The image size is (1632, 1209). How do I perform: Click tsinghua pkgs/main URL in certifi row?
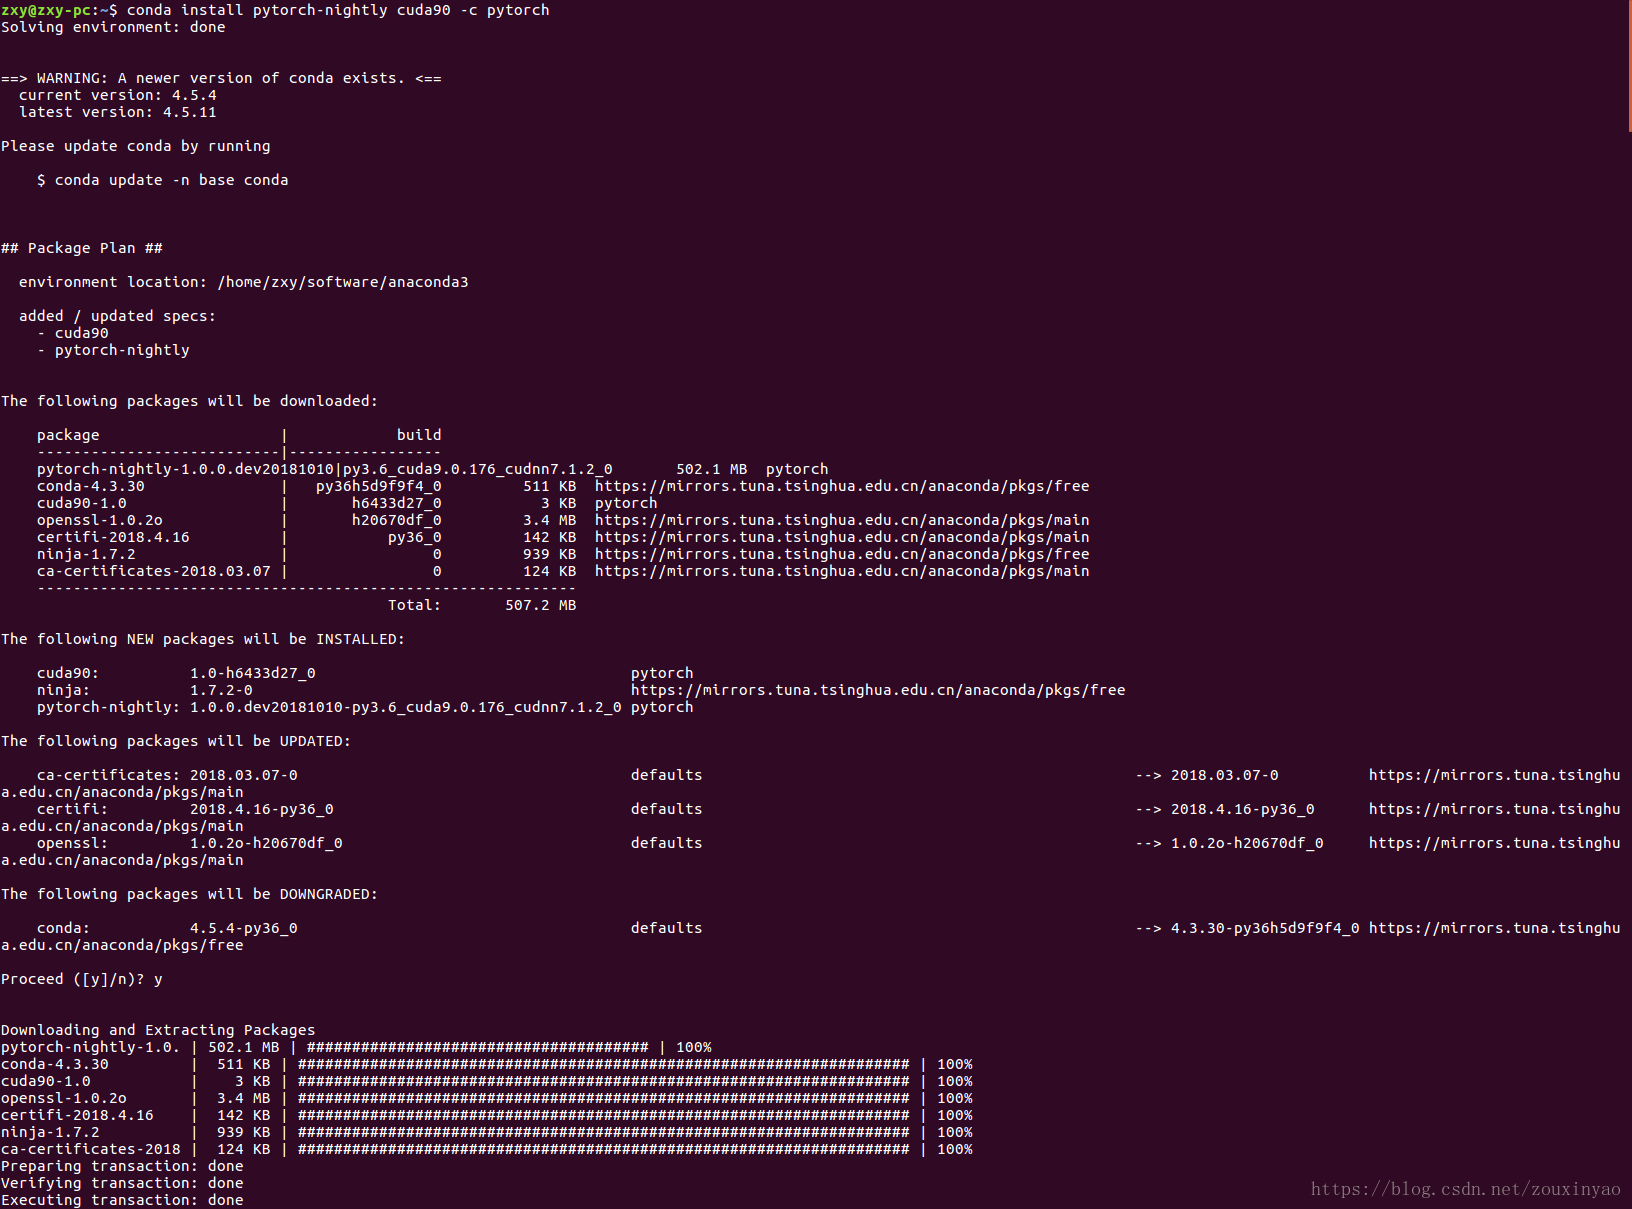842,537
